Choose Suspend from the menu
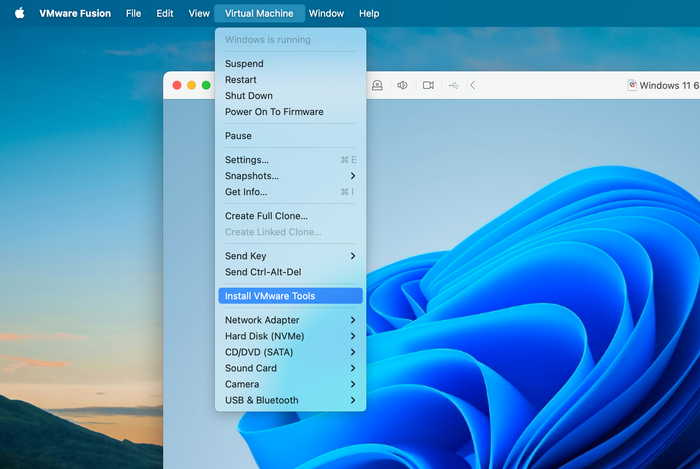 290,64
